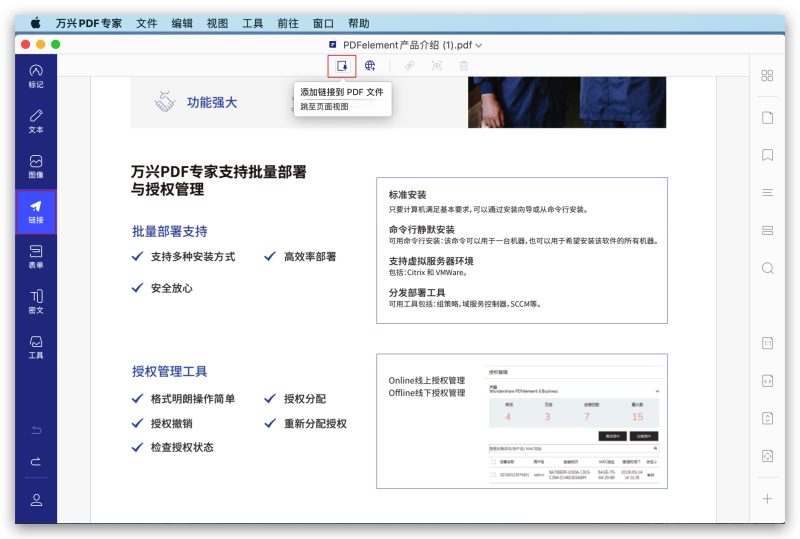The image size is (800, 539).
Task: Open the 文件 menu
Action: (x=146, y=23)
